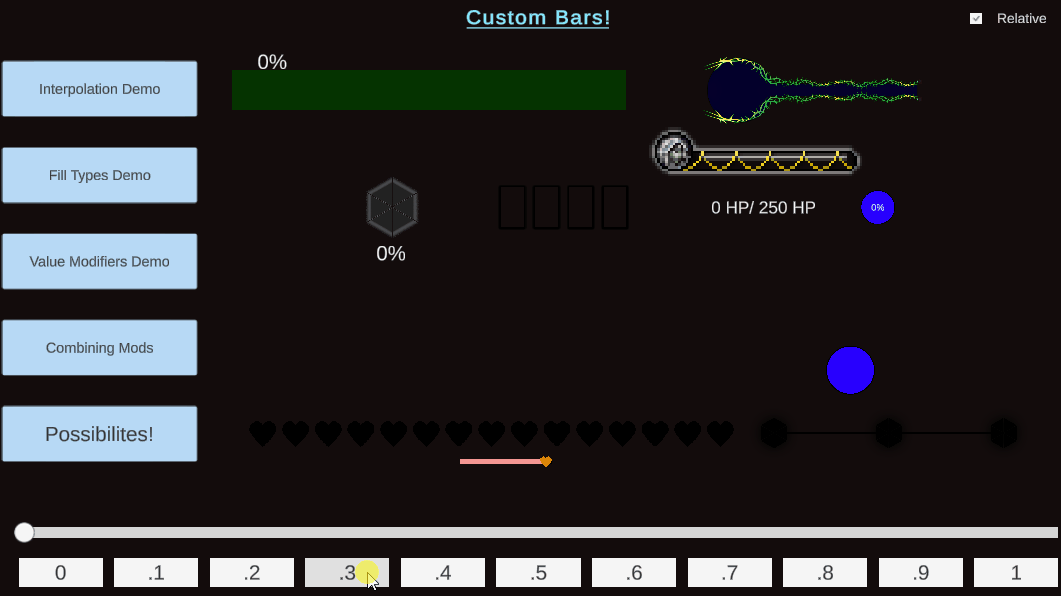Click the orange diamond bar marker
The height and width of the screenshot is (596, 1061).
tap(546, 461)
